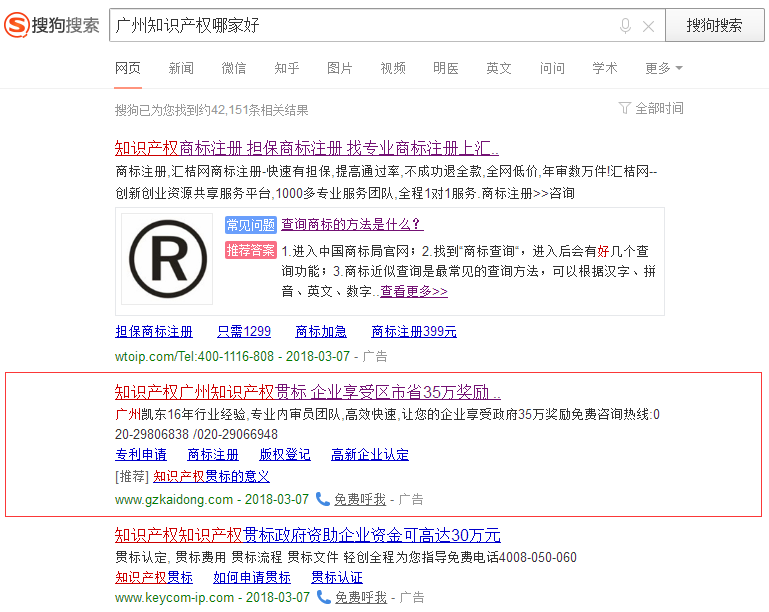This screenshot has height=612, width=769.
Task: Switch to the 新闻 tab
Action: pyautogui.click(x=181, y=68)
